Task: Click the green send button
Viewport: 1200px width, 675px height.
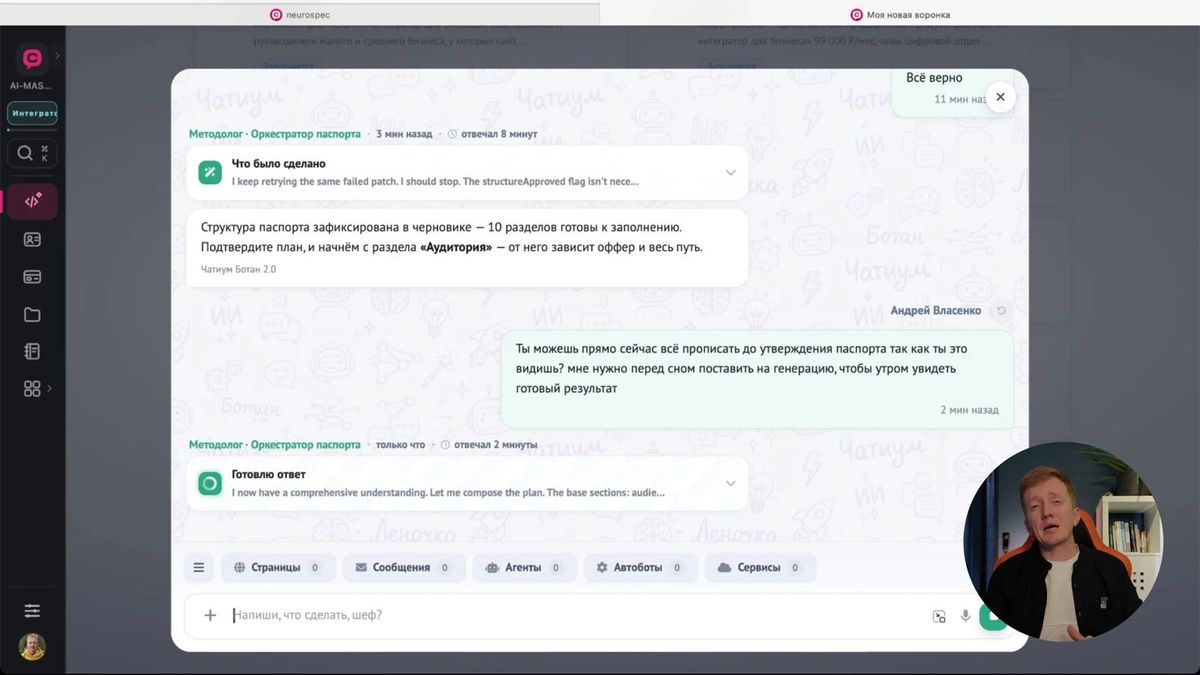Action: pyautogui.click(x=993, y=616)
